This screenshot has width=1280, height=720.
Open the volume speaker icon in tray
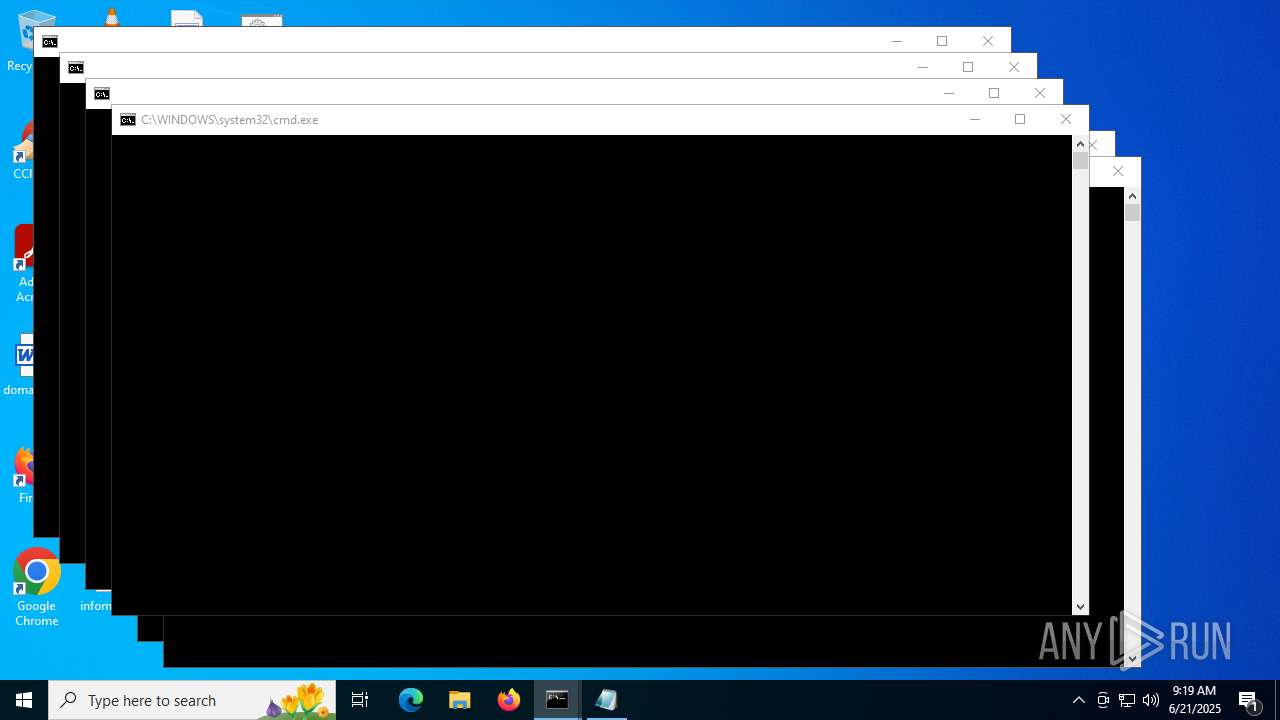tap(1150, 700)
